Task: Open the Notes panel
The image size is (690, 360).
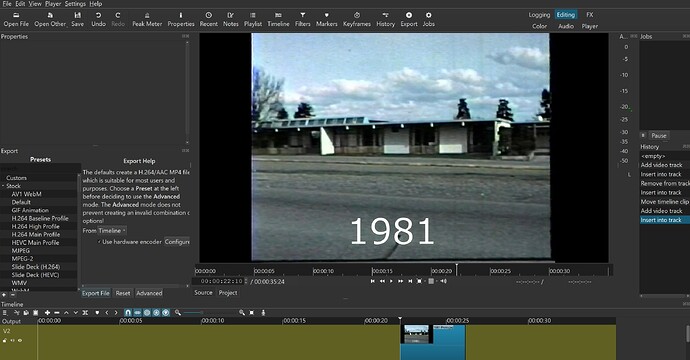Action: point(231,20)
